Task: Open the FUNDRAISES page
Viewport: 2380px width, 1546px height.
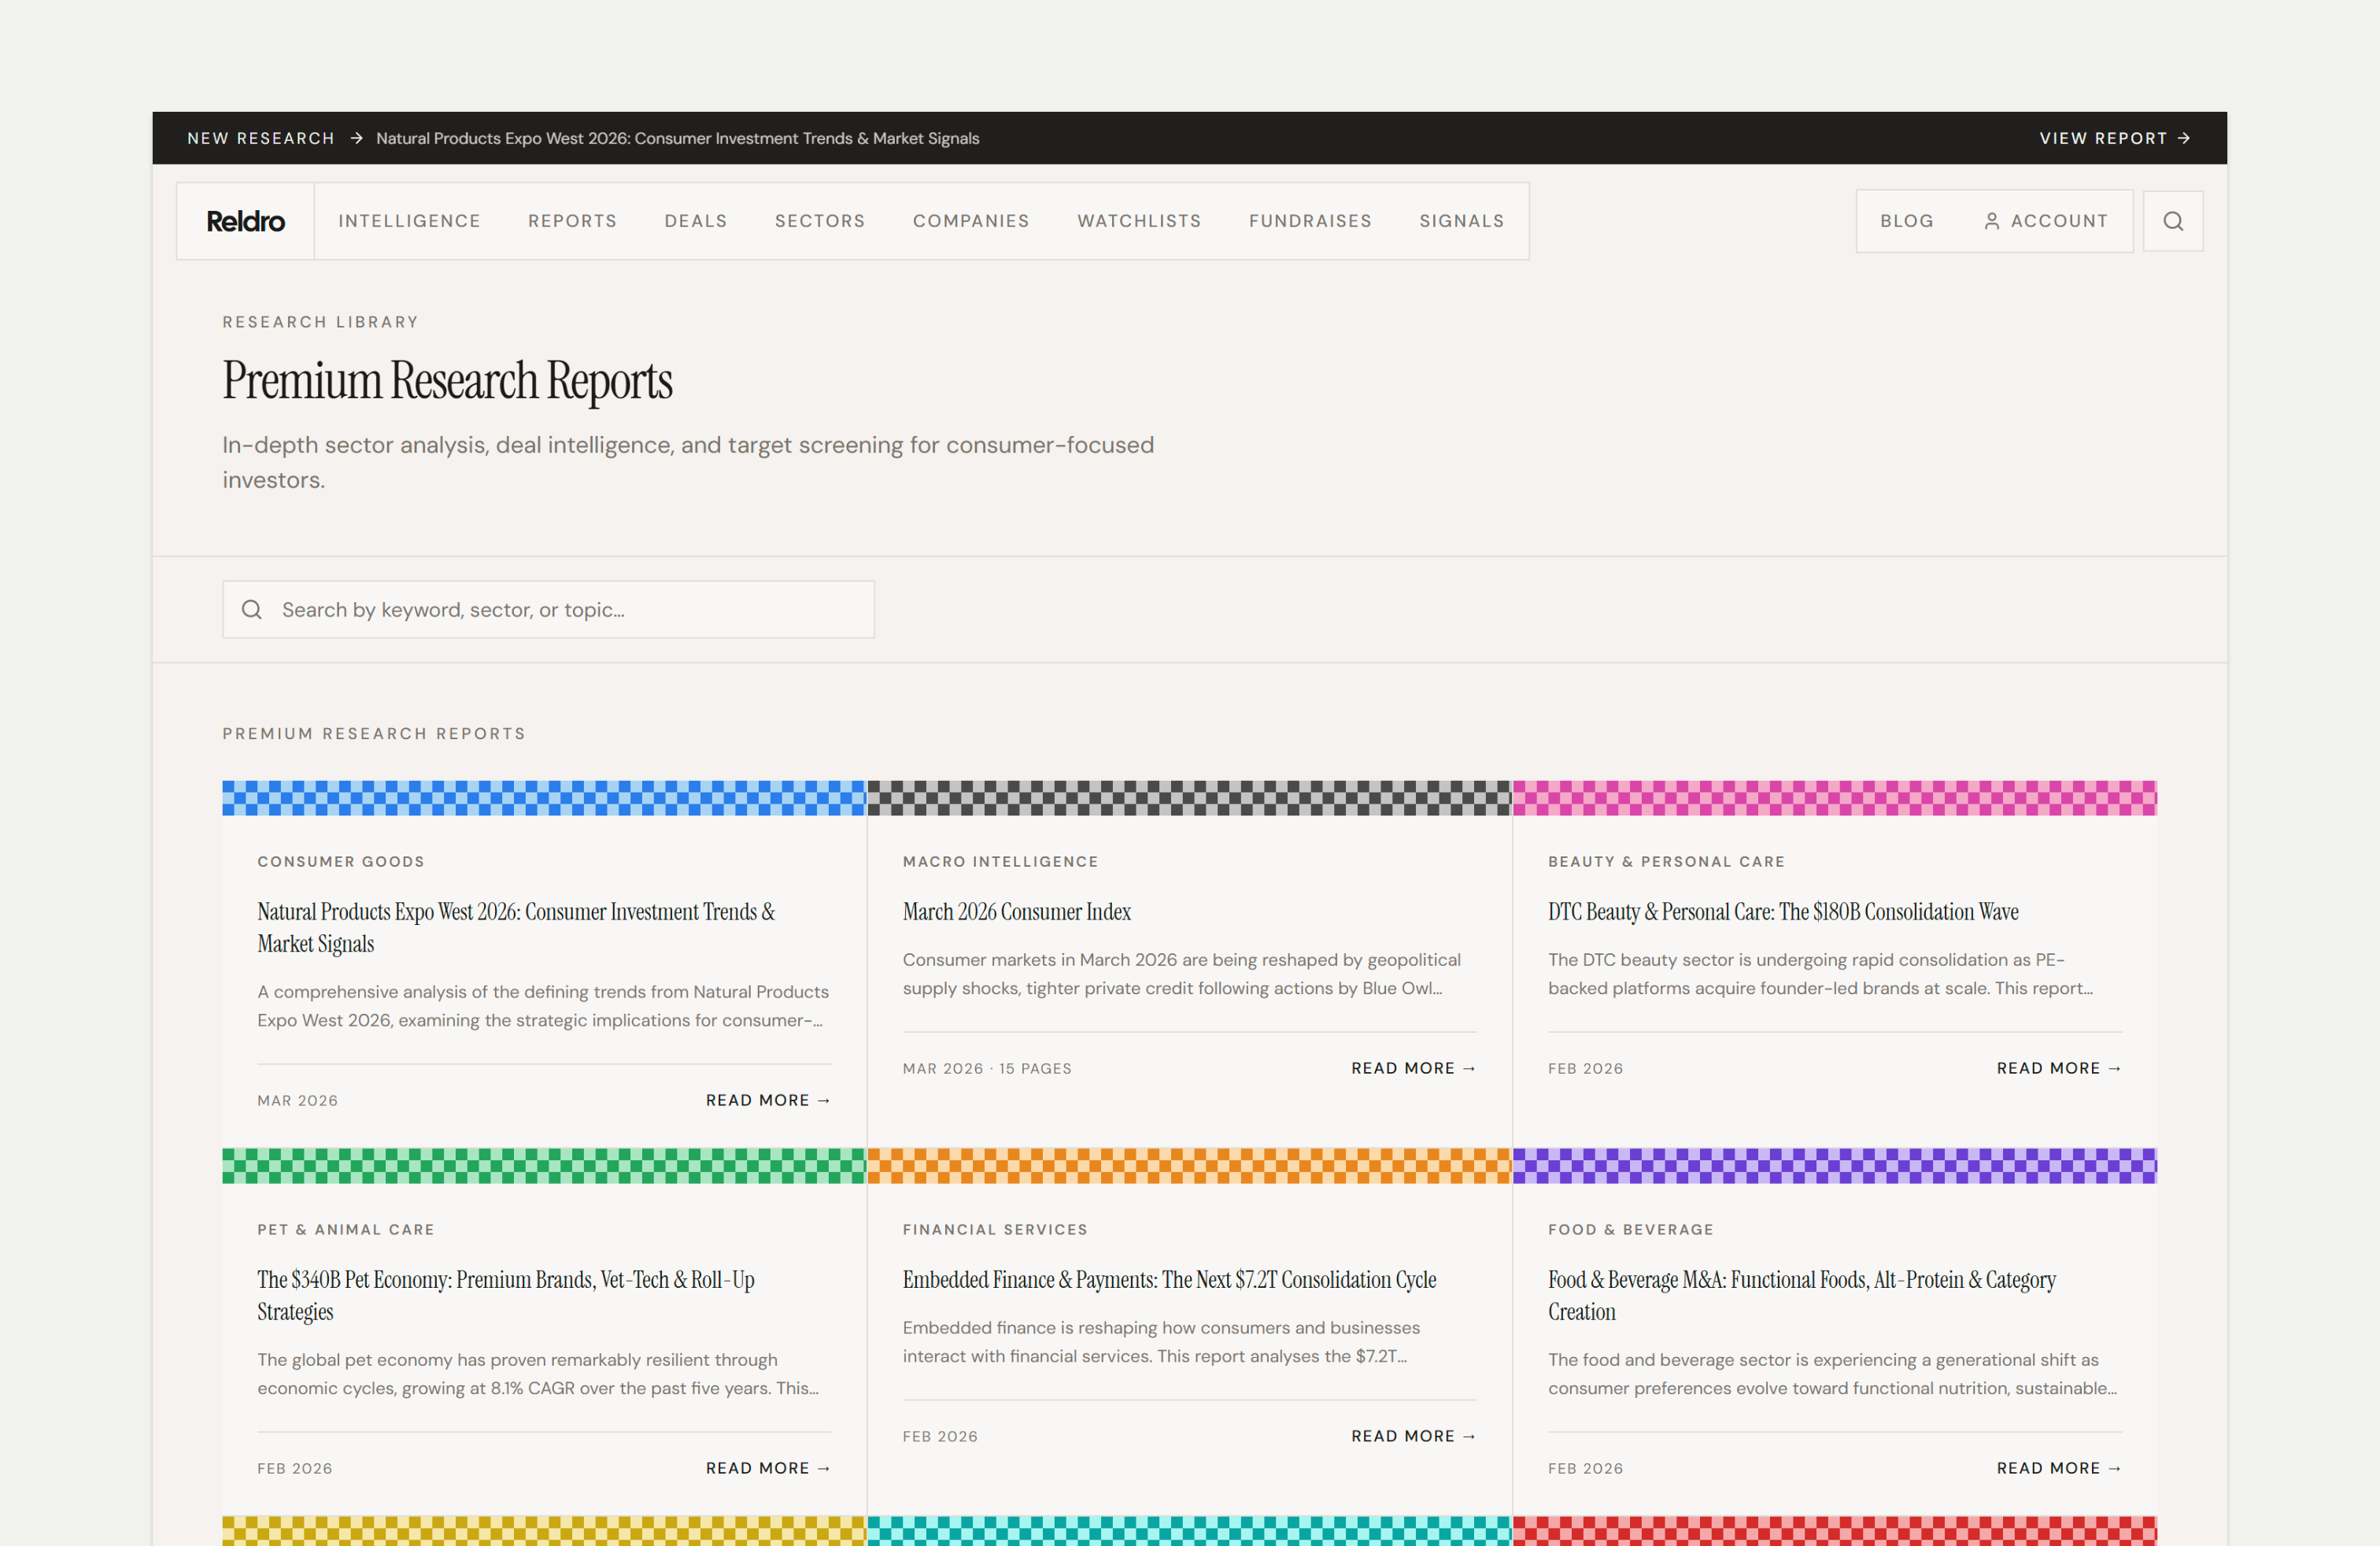Action: coord(1310,220)
